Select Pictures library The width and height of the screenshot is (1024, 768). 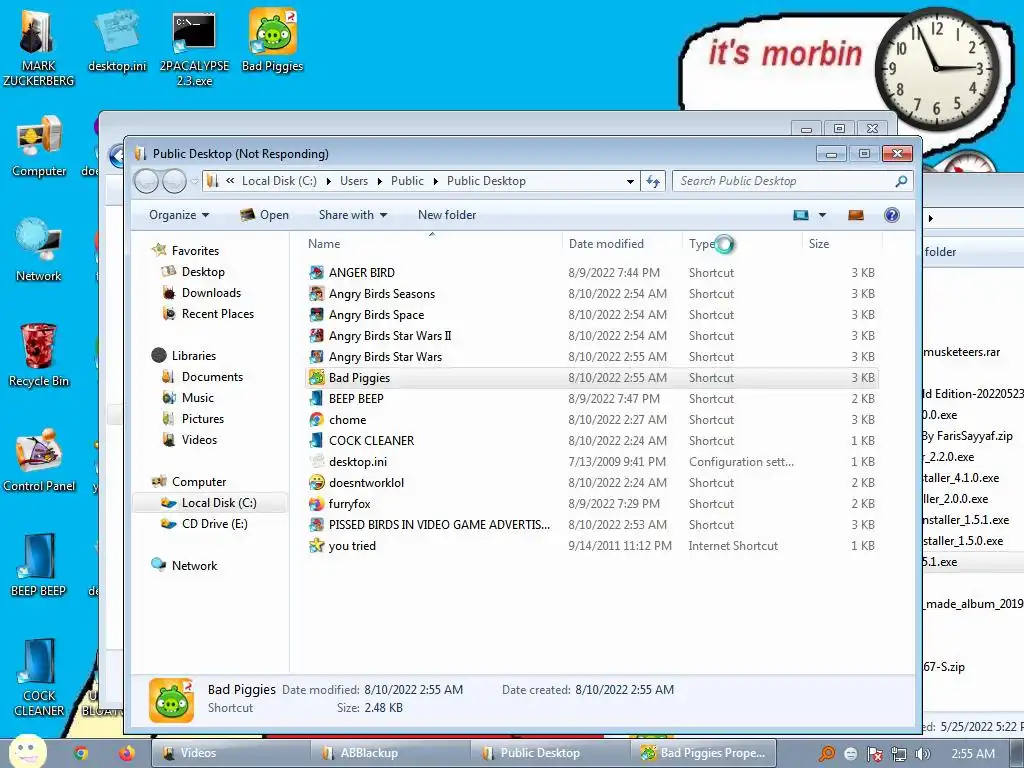tap(202, 419)
